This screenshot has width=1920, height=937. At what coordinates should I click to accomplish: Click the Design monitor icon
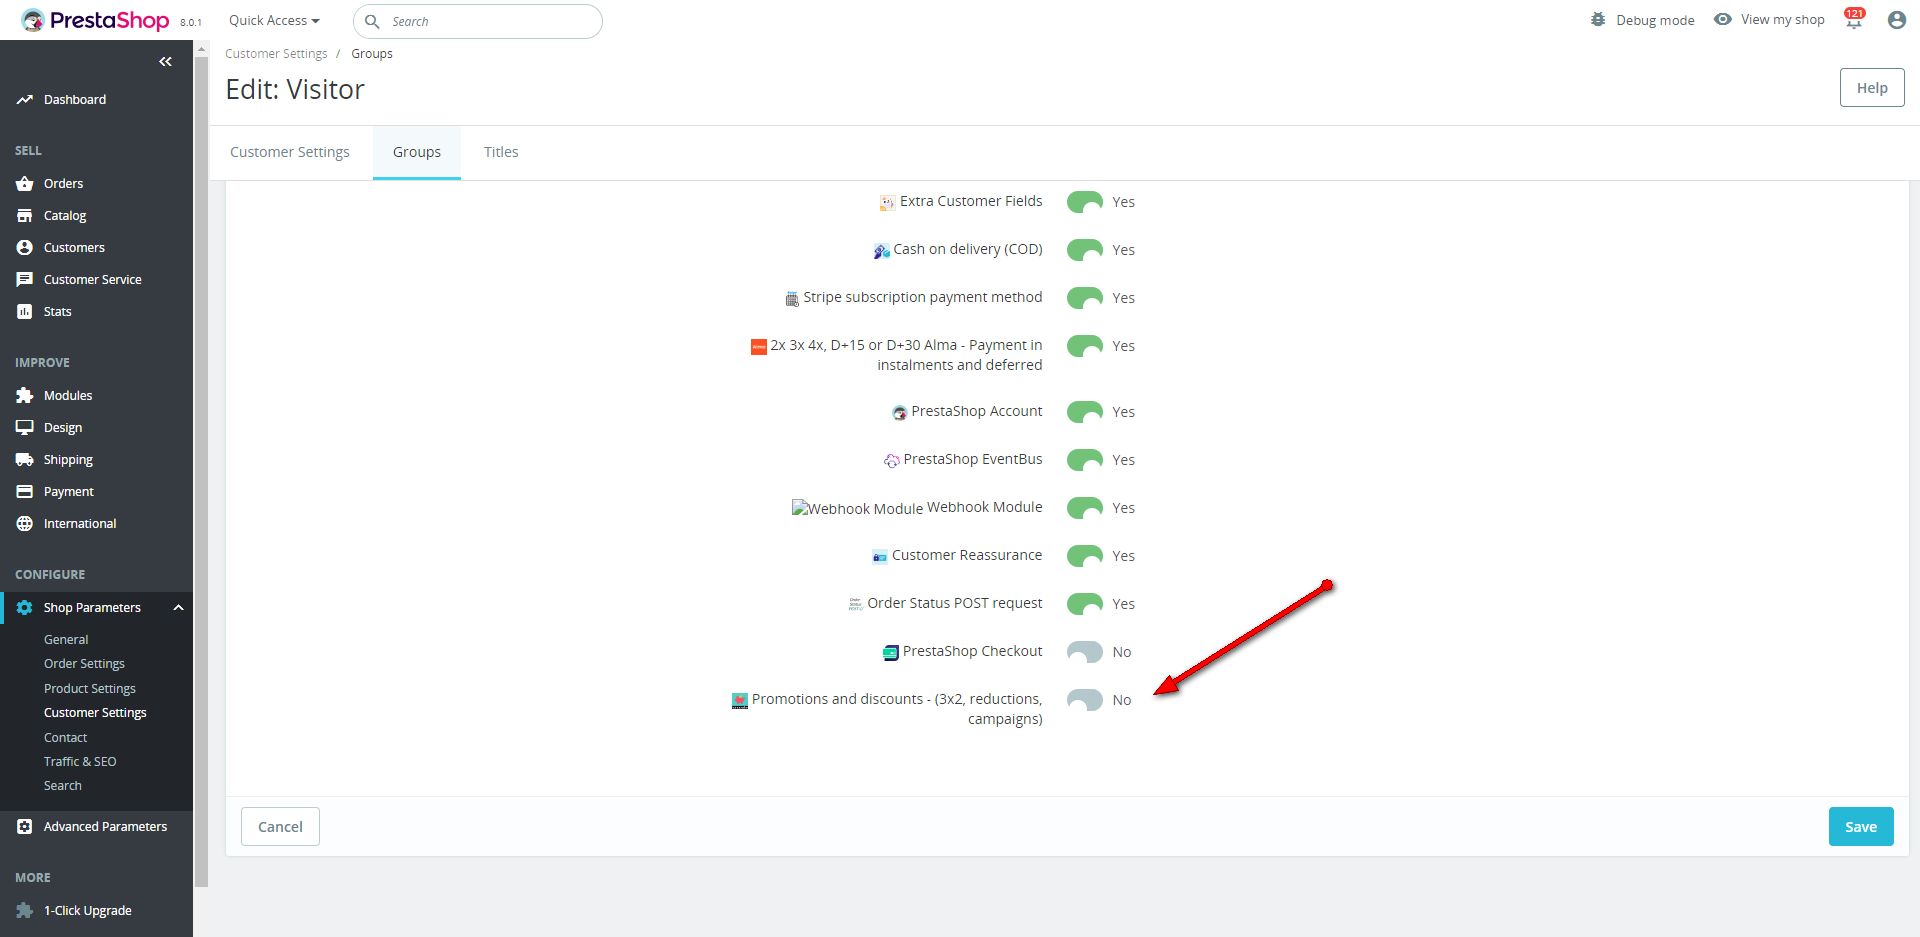pos(25,428)
